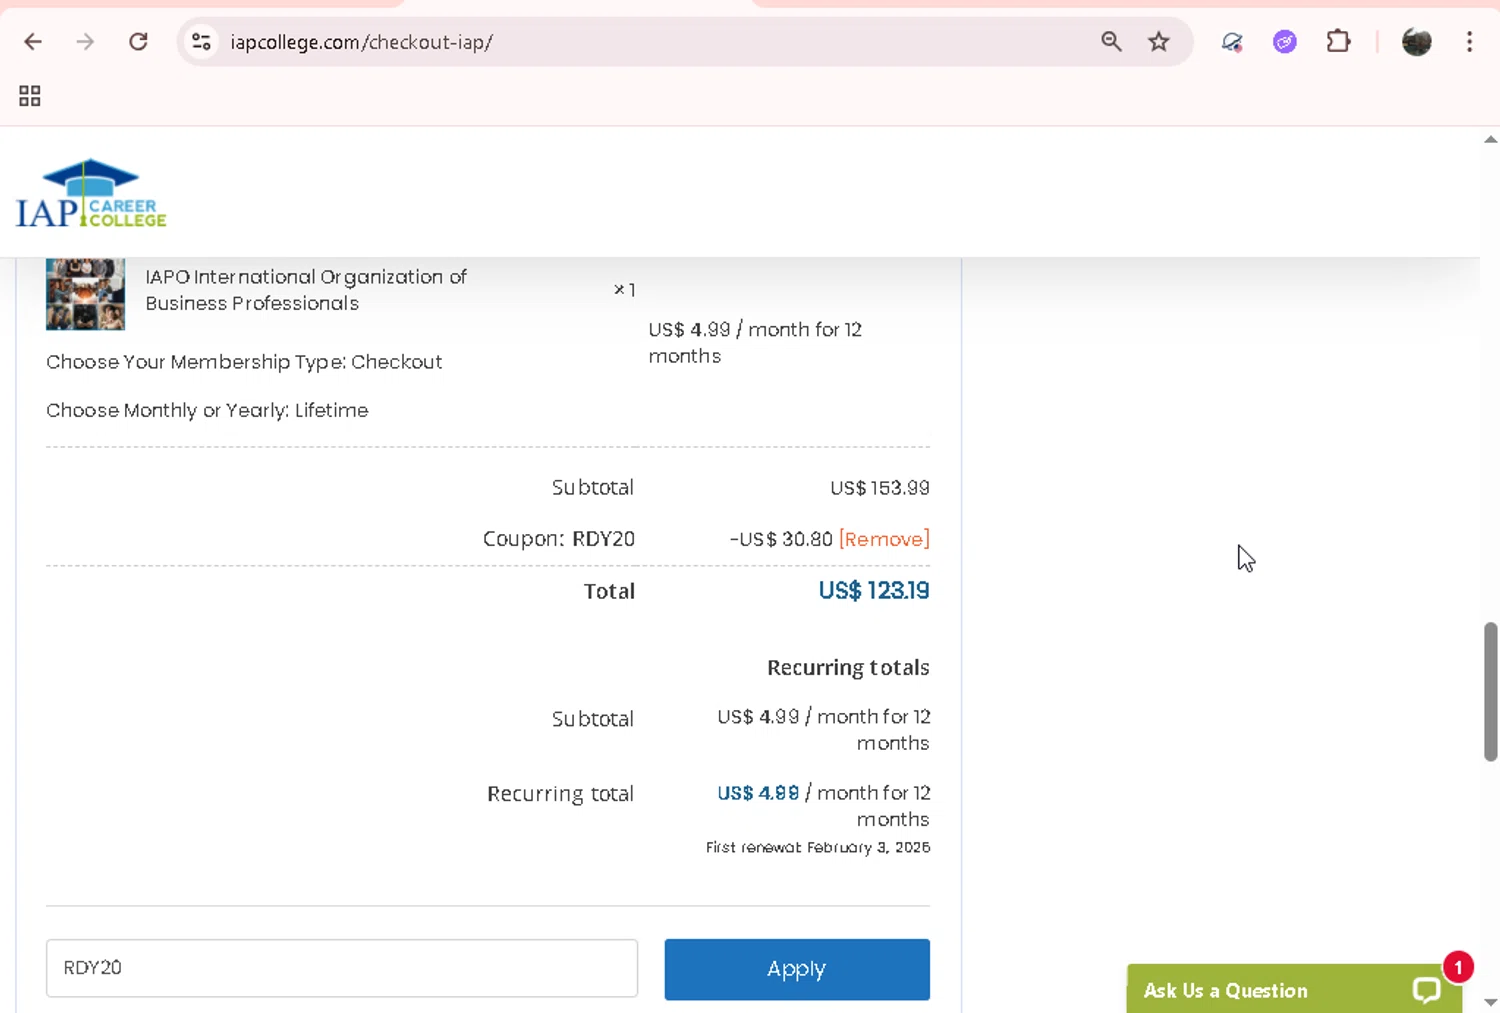Open the Ask Us a Question chat
Image resolution: width=1500 pixels, height=1013 pixels.
[1294, 989]
